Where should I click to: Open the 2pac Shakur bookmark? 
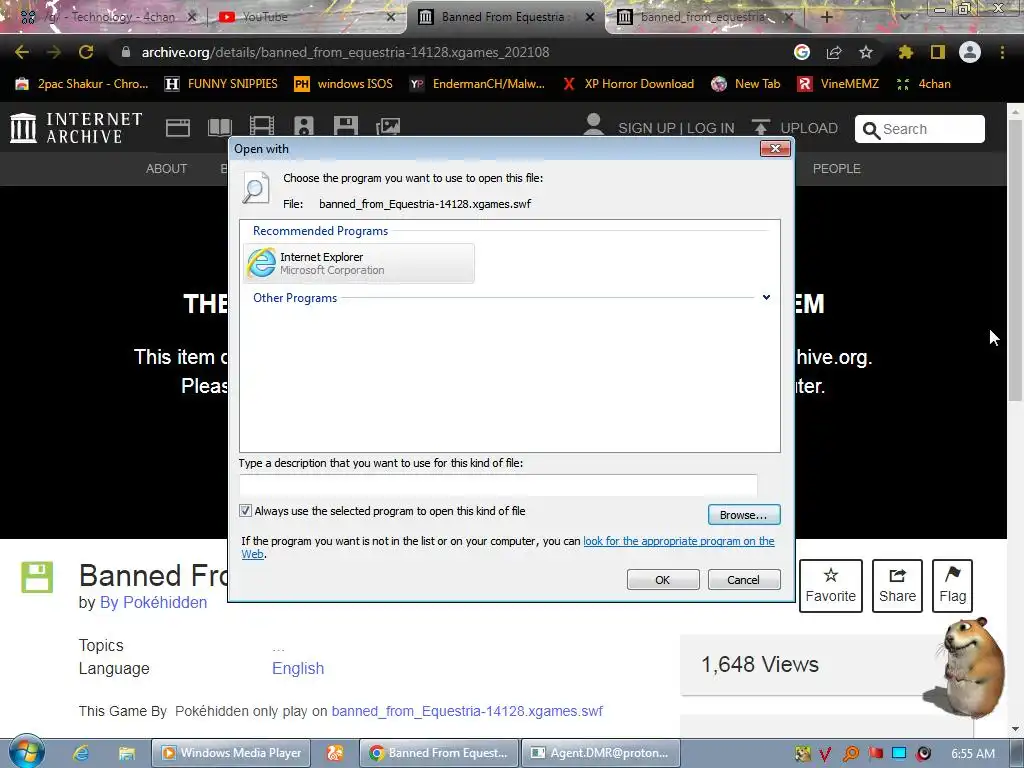coord(82,84)
